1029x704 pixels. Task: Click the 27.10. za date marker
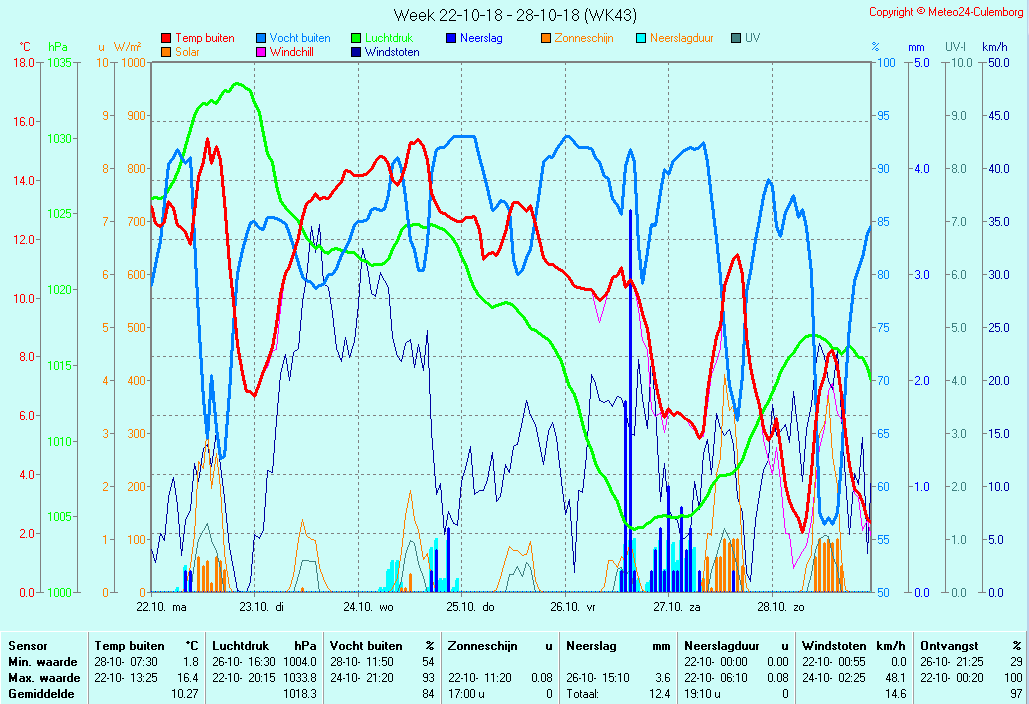677,606
